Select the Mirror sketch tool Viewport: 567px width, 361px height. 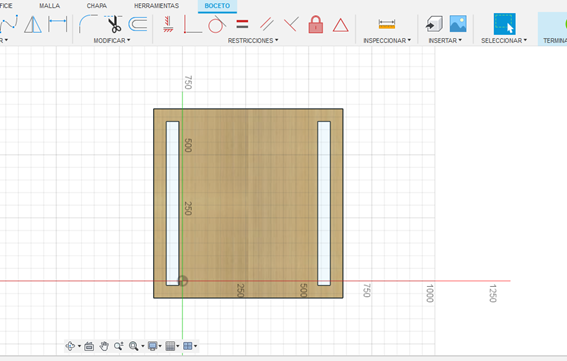pos(33,25)
